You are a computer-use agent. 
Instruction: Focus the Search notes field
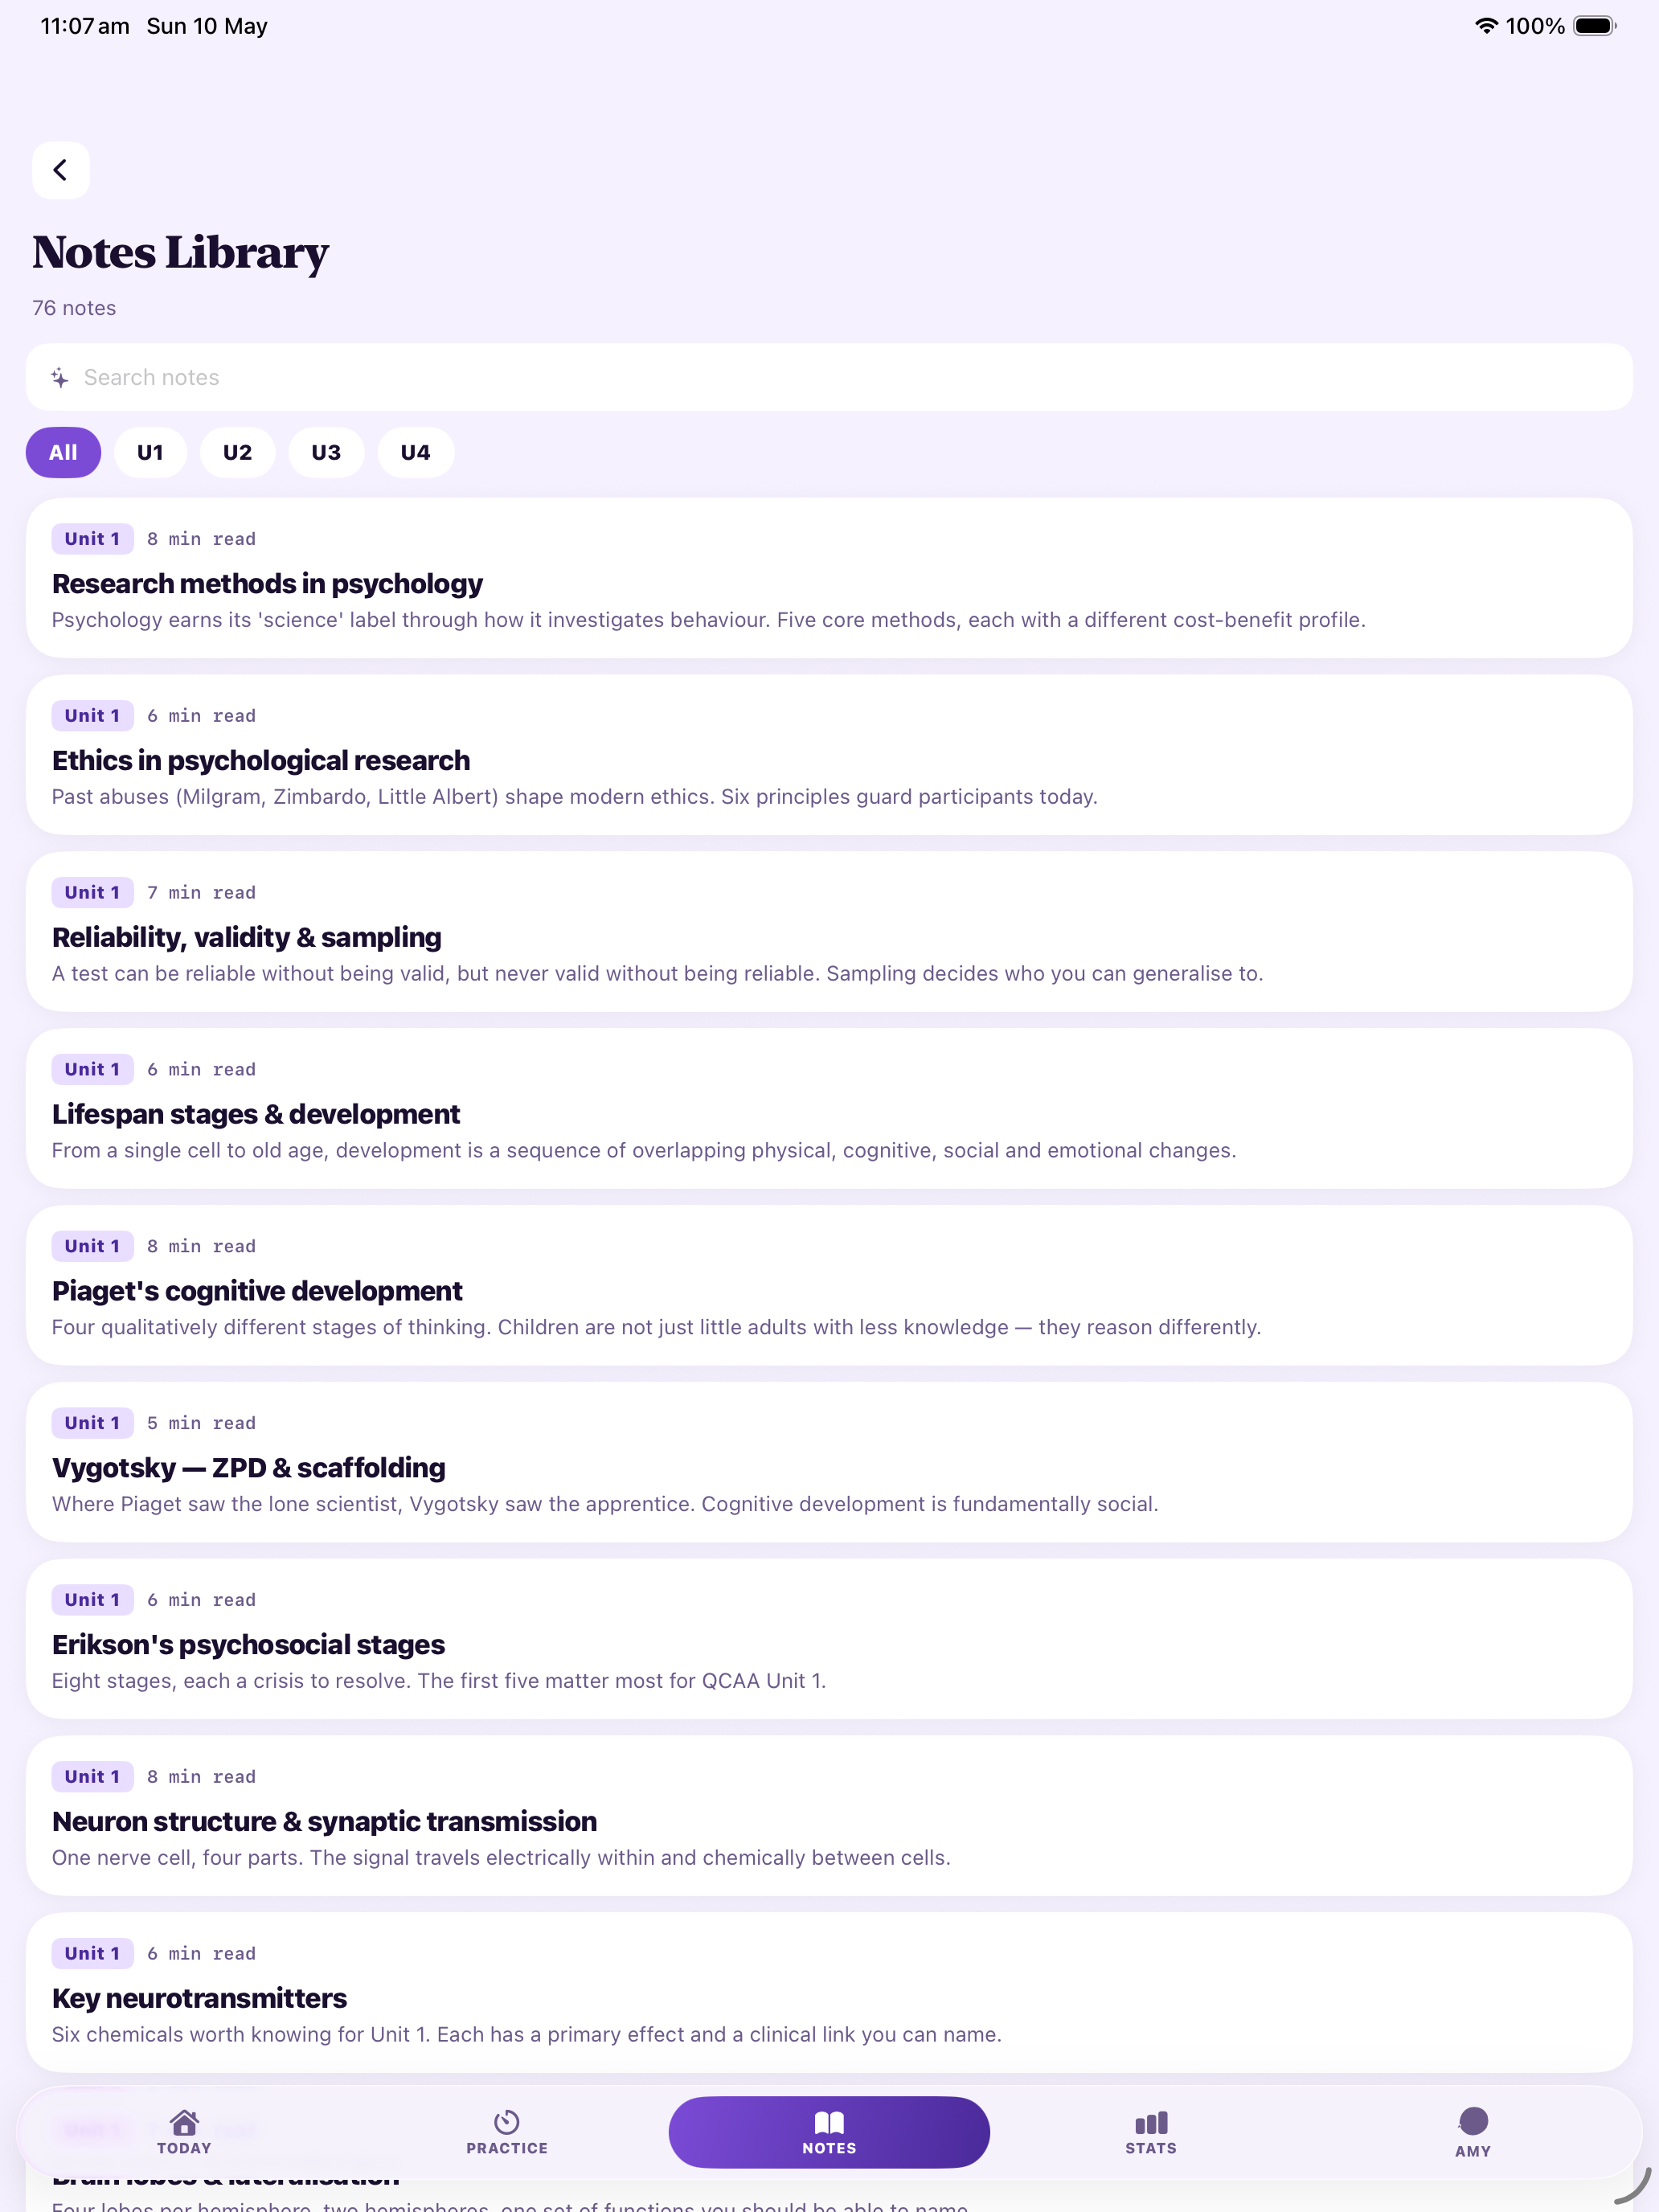[x=829, y=377]
